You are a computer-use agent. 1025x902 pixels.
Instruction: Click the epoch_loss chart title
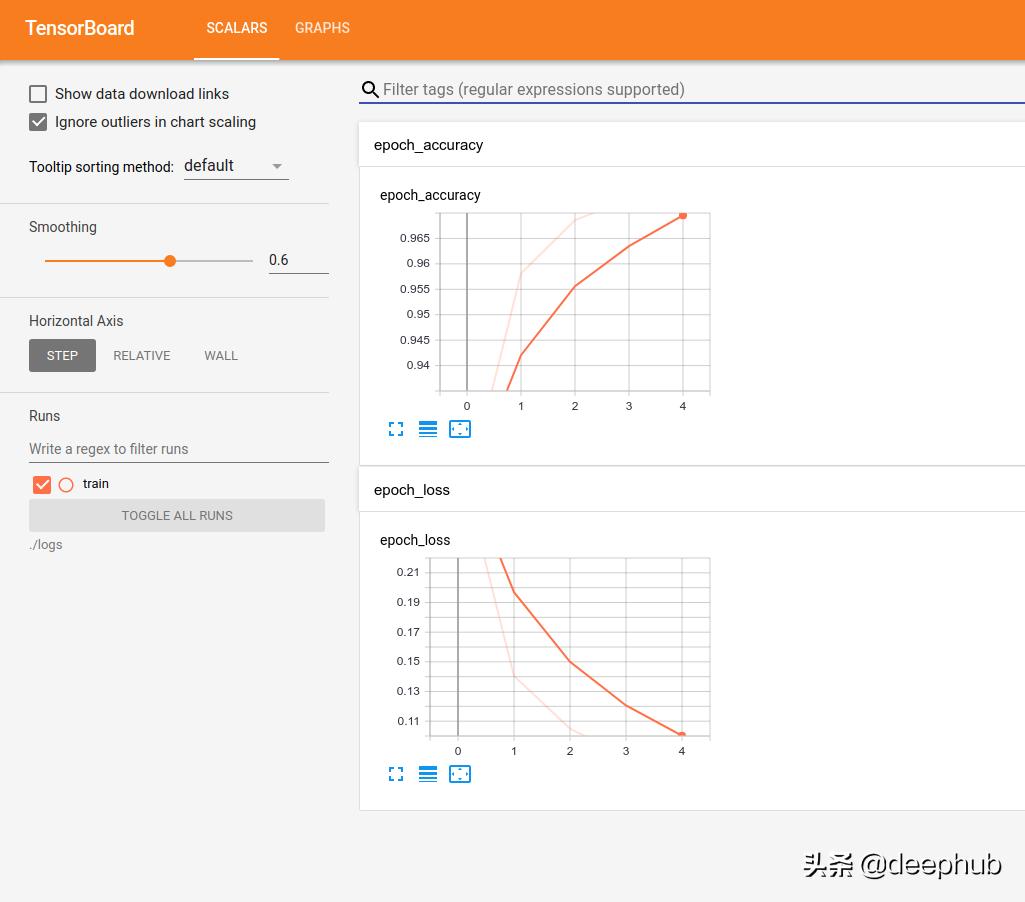415,540
